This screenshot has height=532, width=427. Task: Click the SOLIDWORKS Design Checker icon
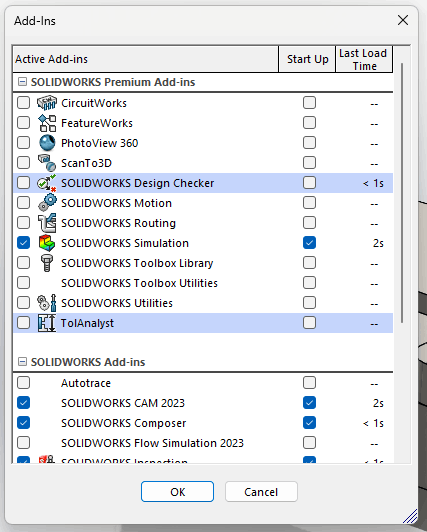(x=47, y=183)
